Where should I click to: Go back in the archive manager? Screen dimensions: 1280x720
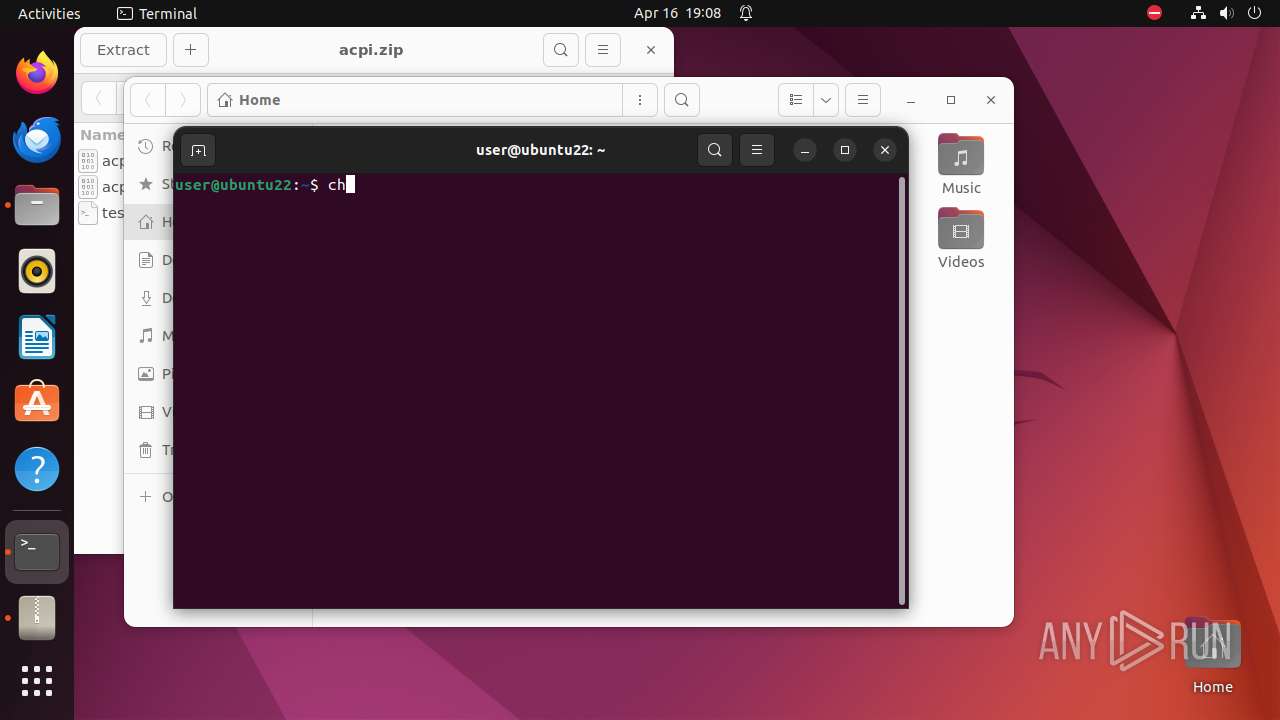click(x=98, y=99)
